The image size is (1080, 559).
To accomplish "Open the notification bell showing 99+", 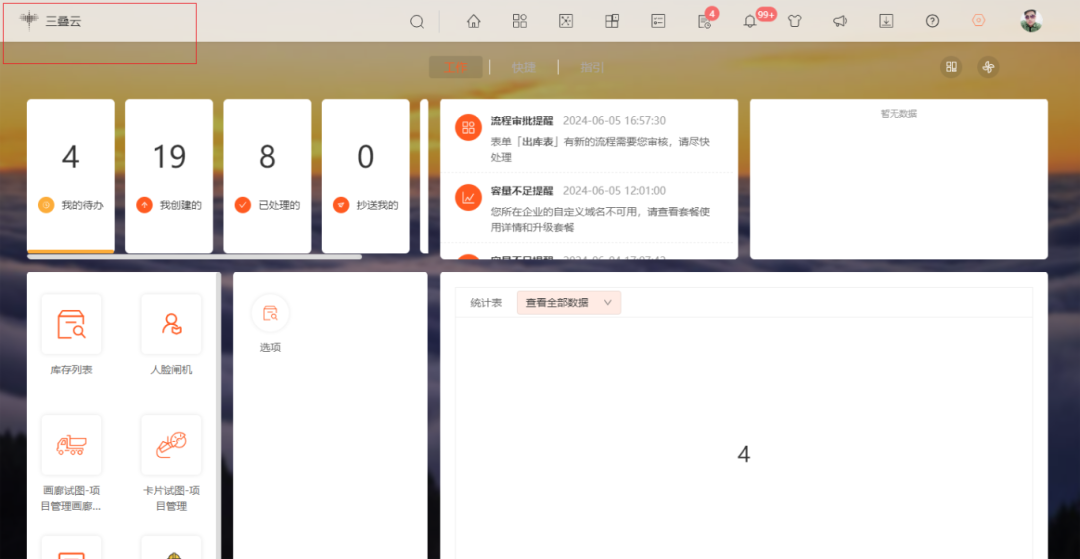I will 750,21.
